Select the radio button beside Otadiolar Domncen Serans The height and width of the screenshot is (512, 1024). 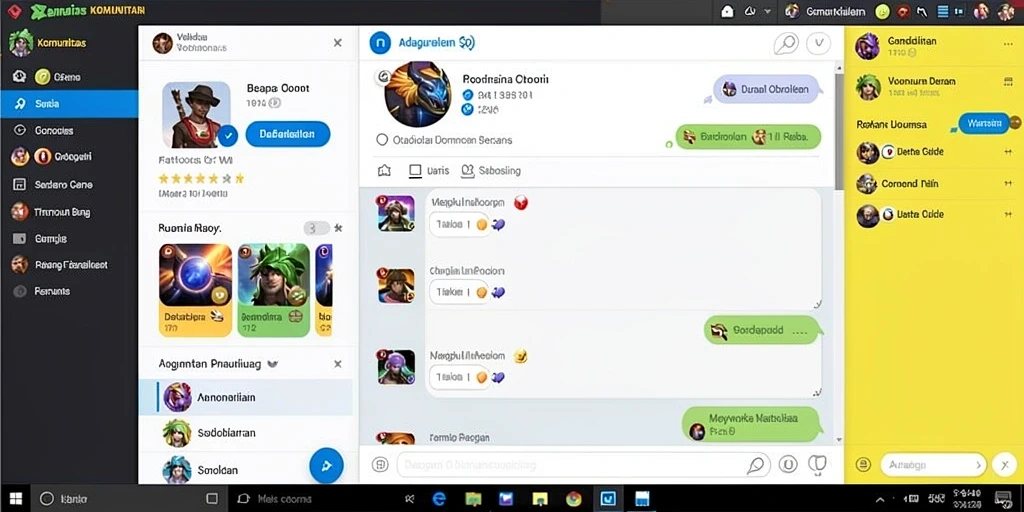[x=383, y=140]
